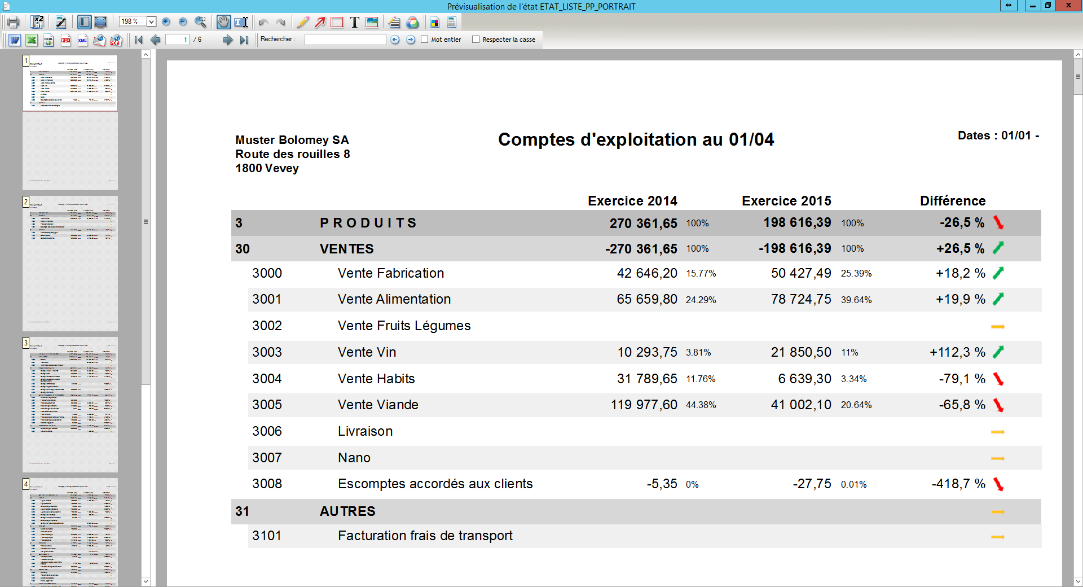Click the report view scroll-up arrow
Viewport: 1083px width, 587px height.
pyautogui.click(x=1077, y=55)
